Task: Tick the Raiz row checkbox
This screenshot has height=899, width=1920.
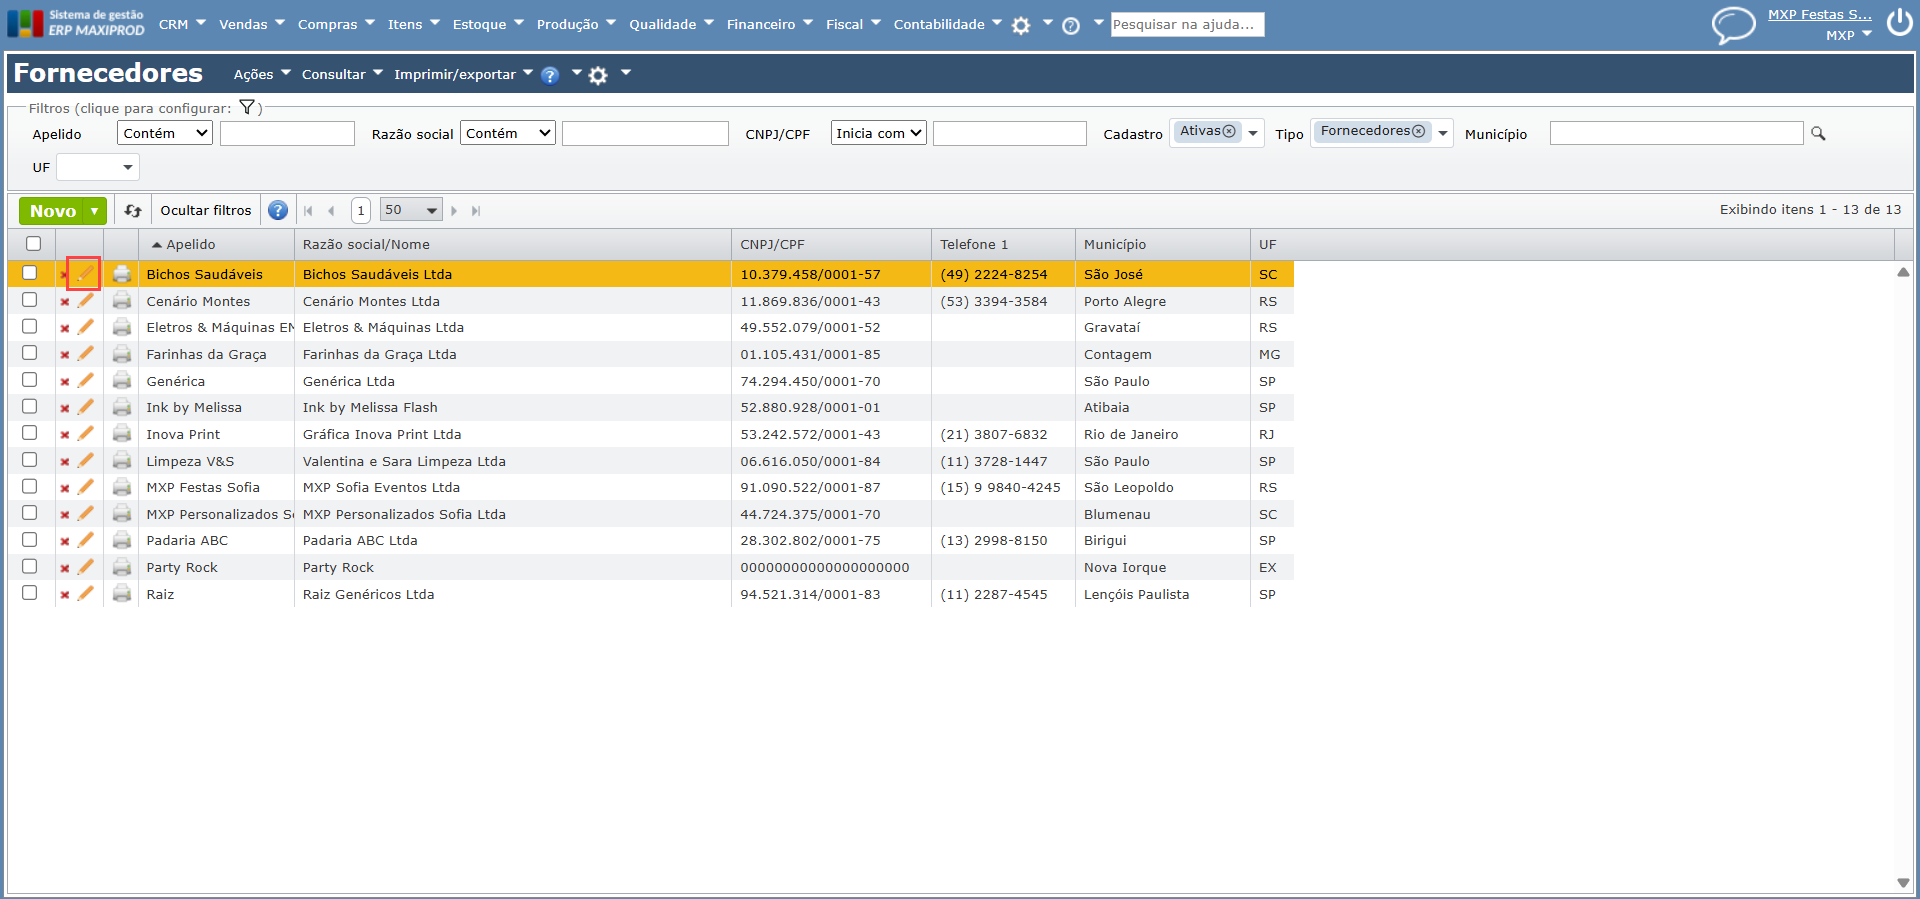Action: pos(30,593)
